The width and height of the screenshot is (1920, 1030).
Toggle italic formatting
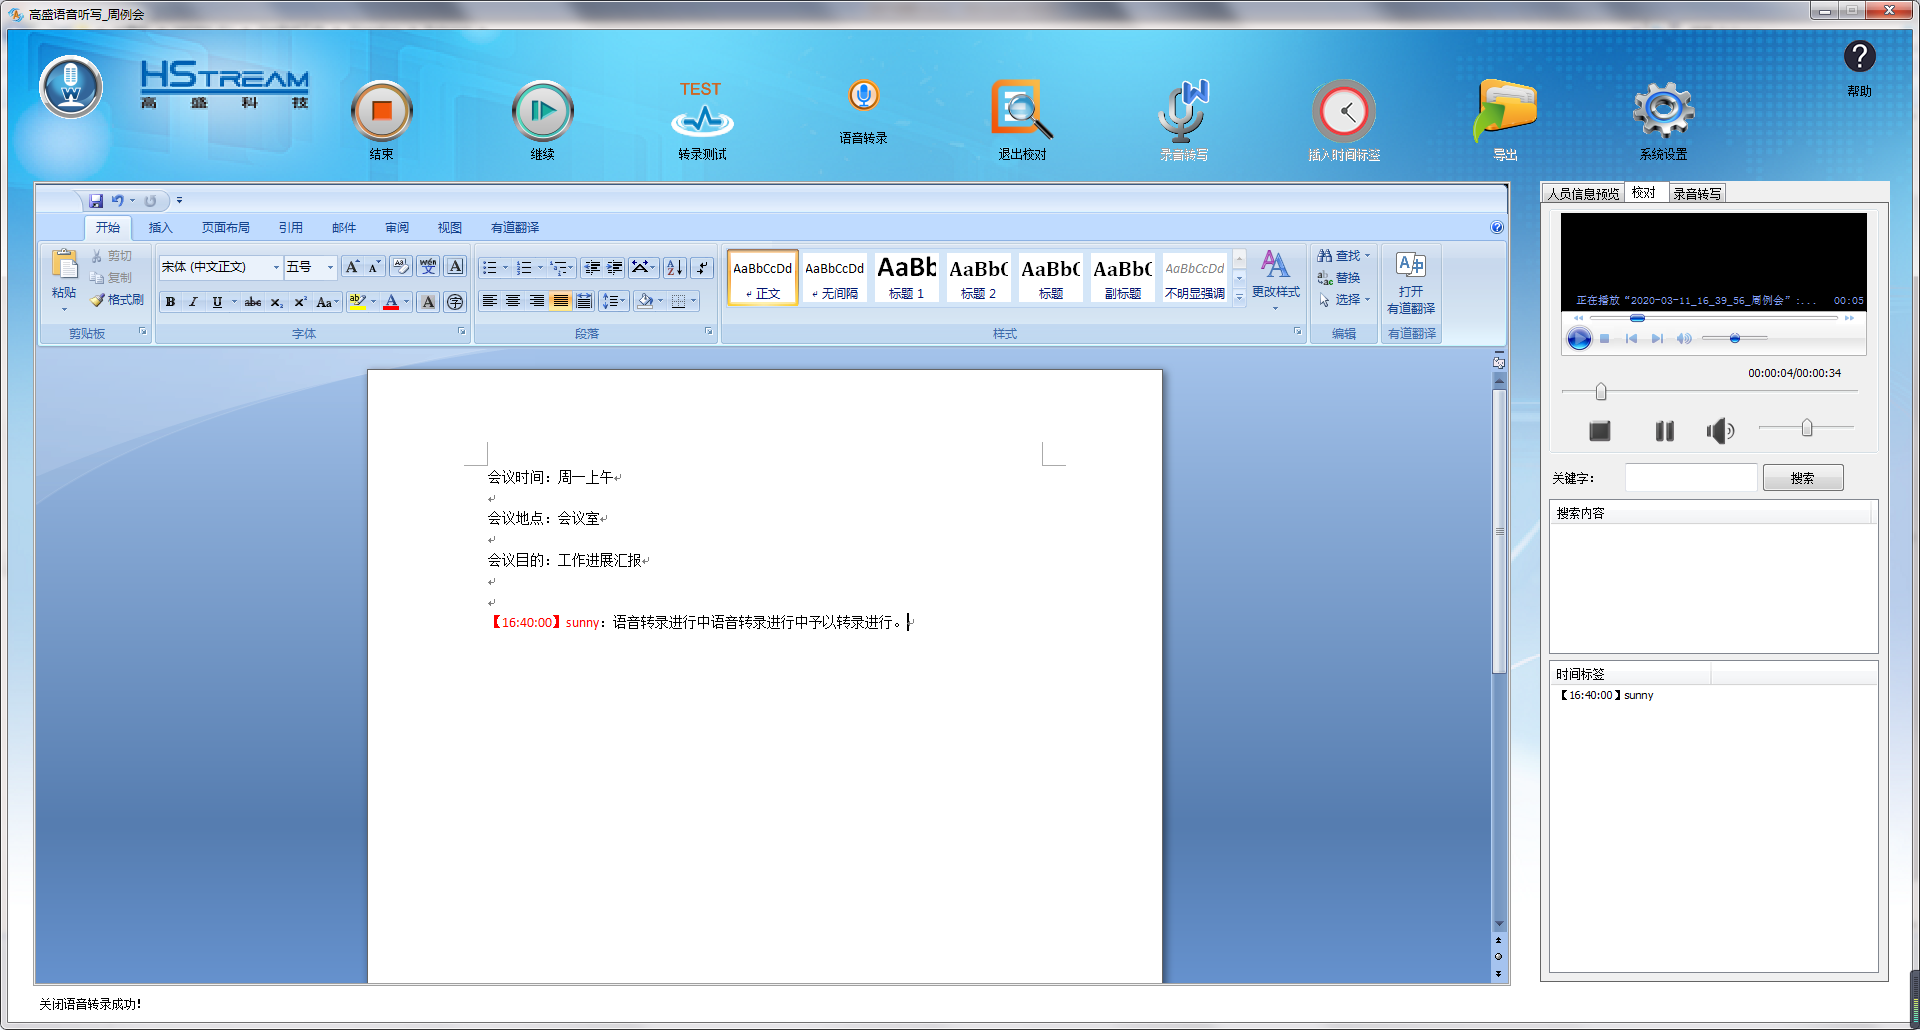193,302
